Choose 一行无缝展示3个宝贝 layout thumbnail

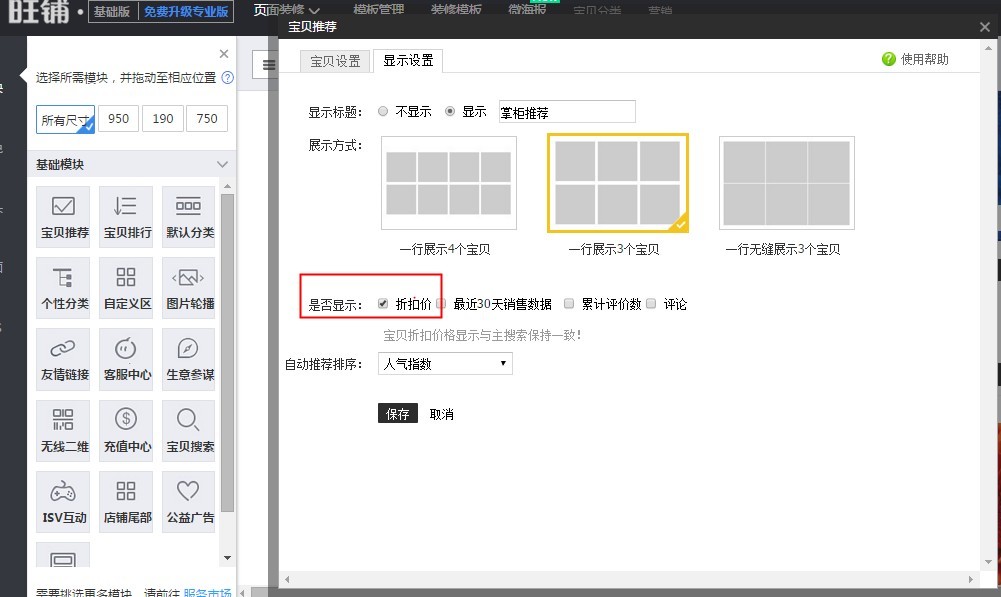pyautogui.click(x=786, y=183)
